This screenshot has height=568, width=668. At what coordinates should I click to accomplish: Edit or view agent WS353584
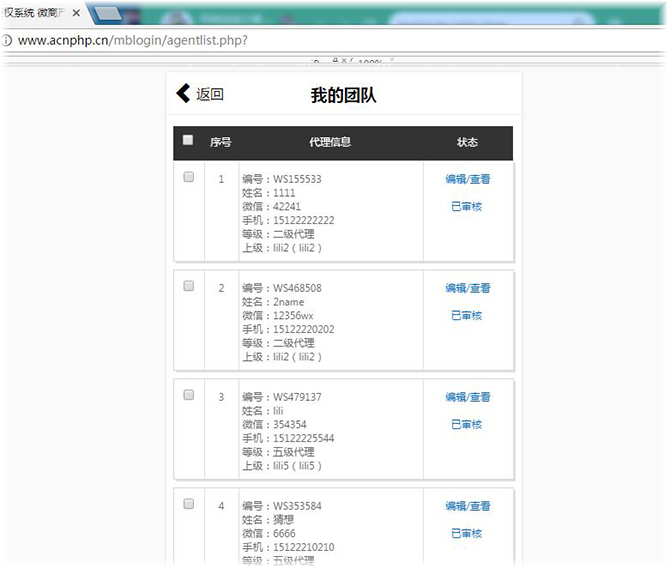click(467, 507)
